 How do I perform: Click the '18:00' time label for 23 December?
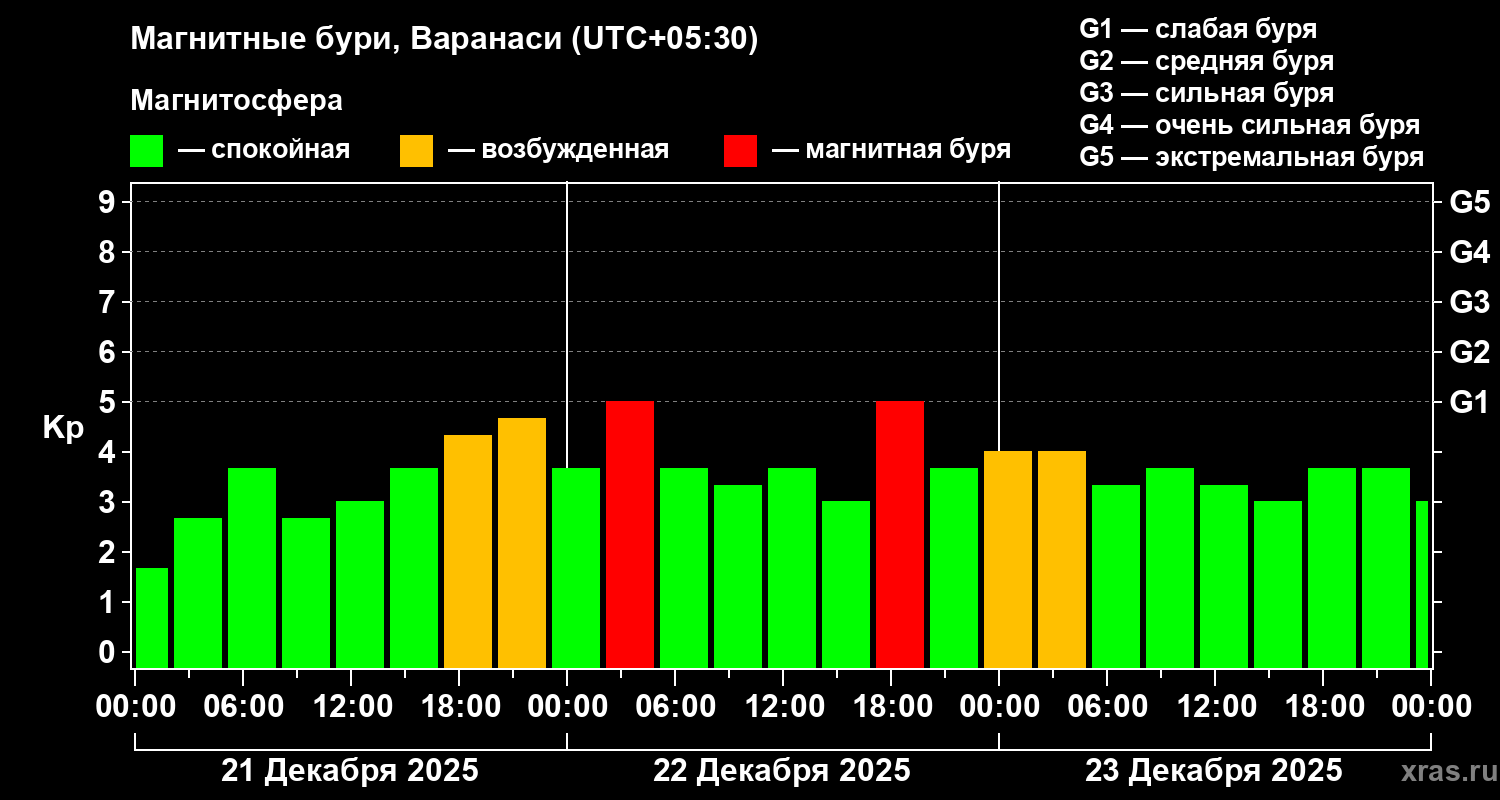(1323, 706)
